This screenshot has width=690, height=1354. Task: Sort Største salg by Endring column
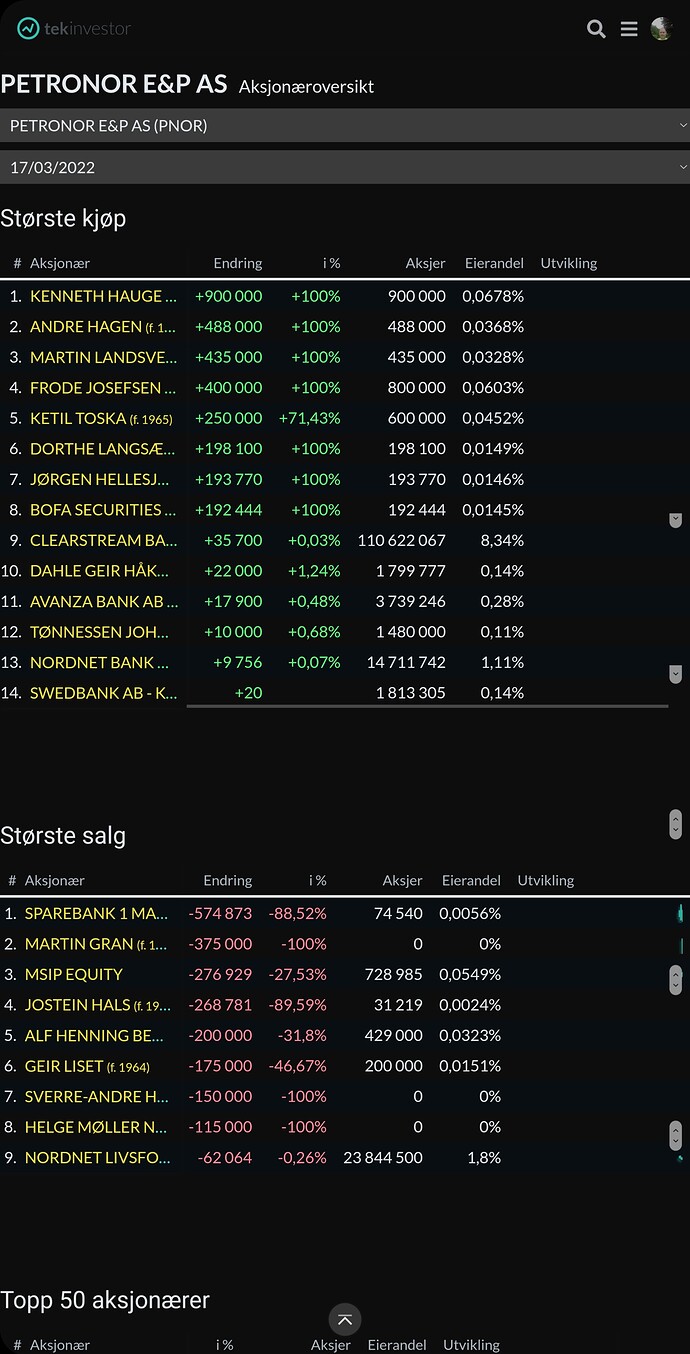pyautogui.click(x=228, y=881)
